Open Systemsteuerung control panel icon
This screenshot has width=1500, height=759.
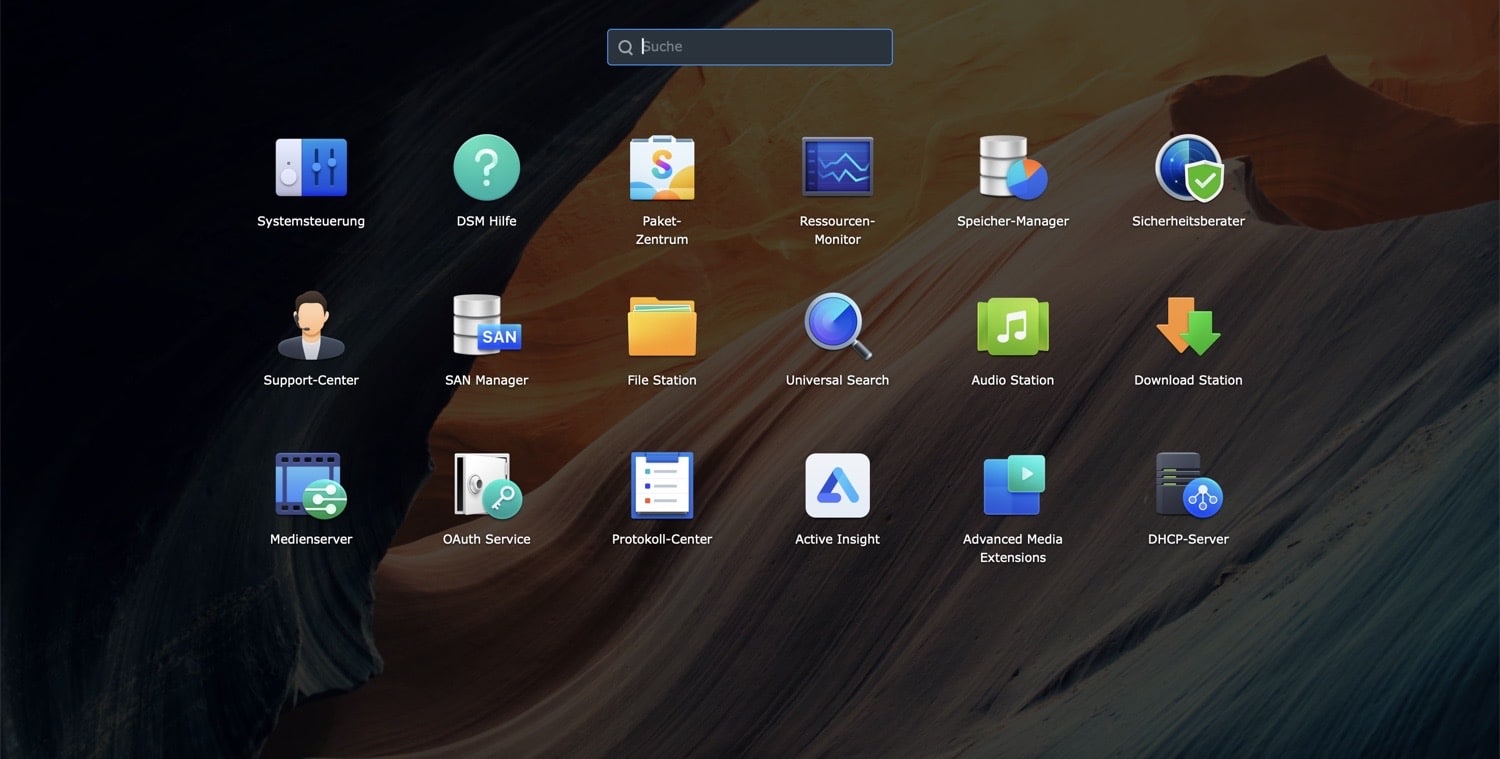point(311,168)
